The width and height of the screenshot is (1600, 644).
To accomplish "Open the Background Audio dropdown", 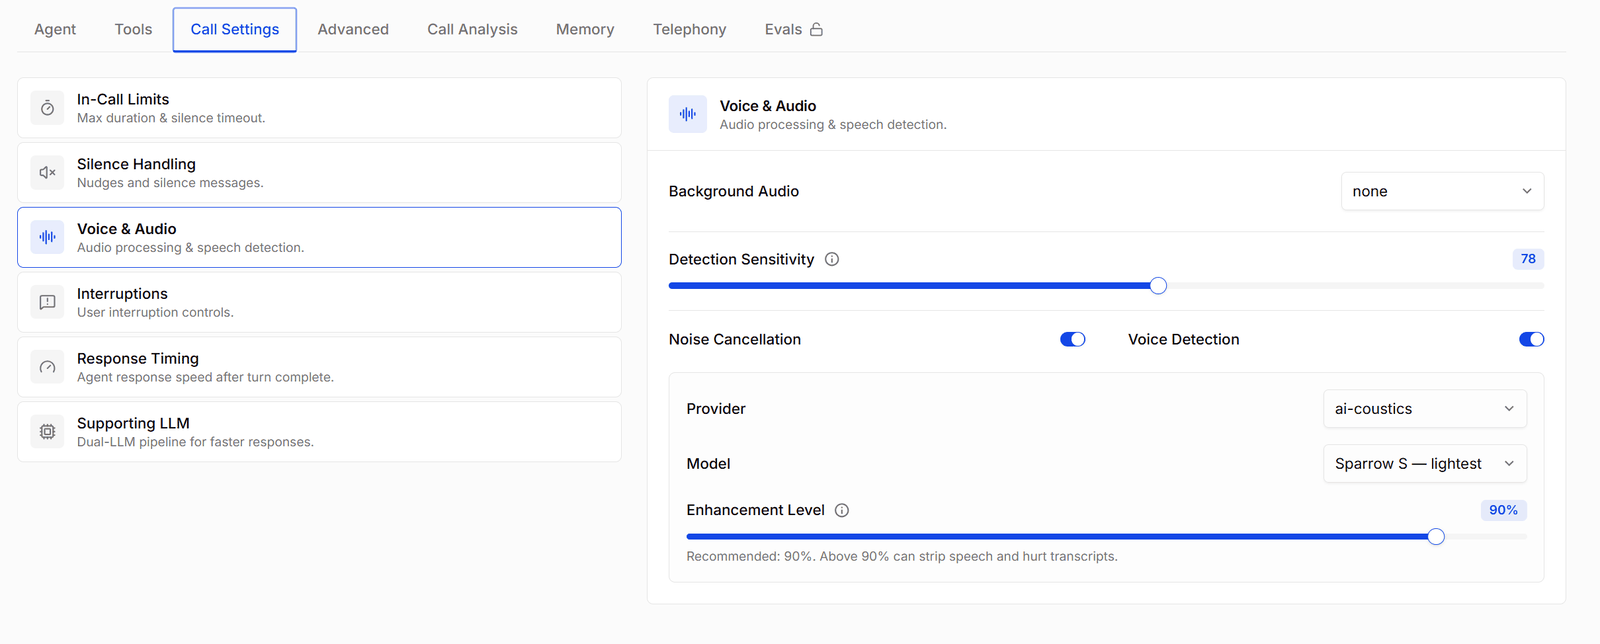I will pos(1442,191).
